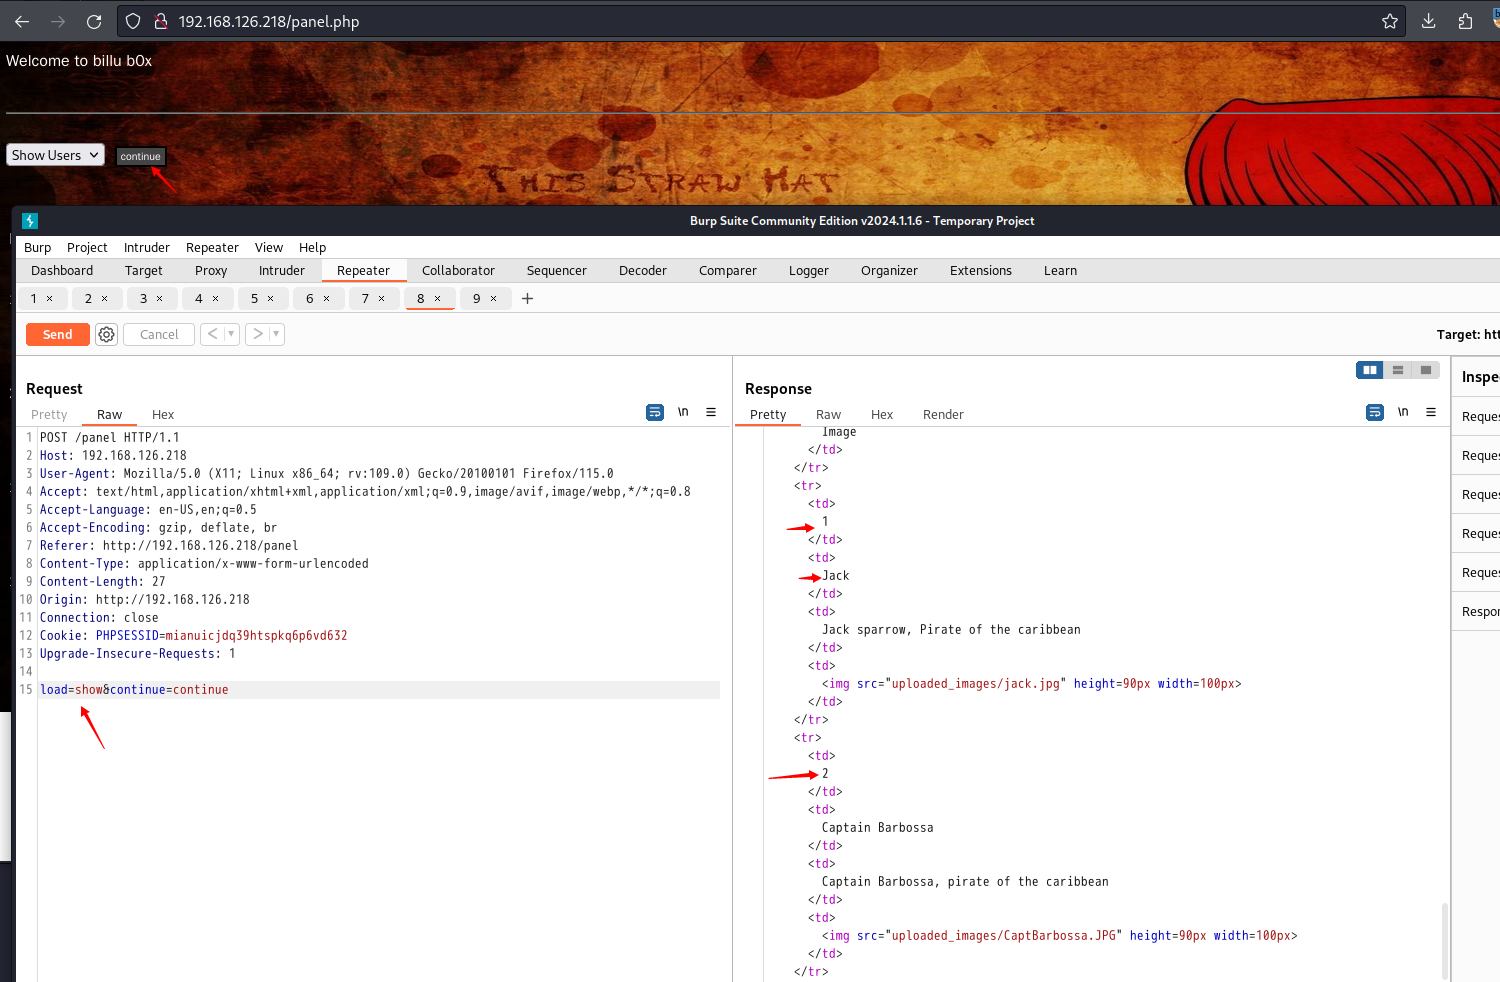Switch Response view to Hex
The height and width of the screenshot is (982, 1500).
882,415
